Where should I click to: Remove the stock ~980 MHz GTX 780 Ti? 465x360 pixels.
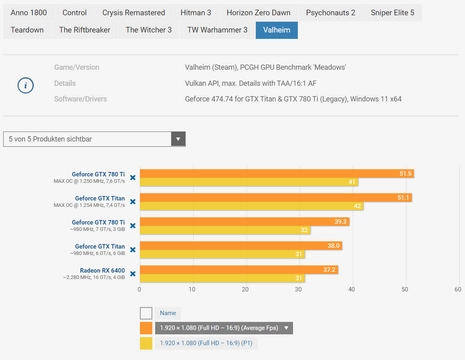pos(133,226)
